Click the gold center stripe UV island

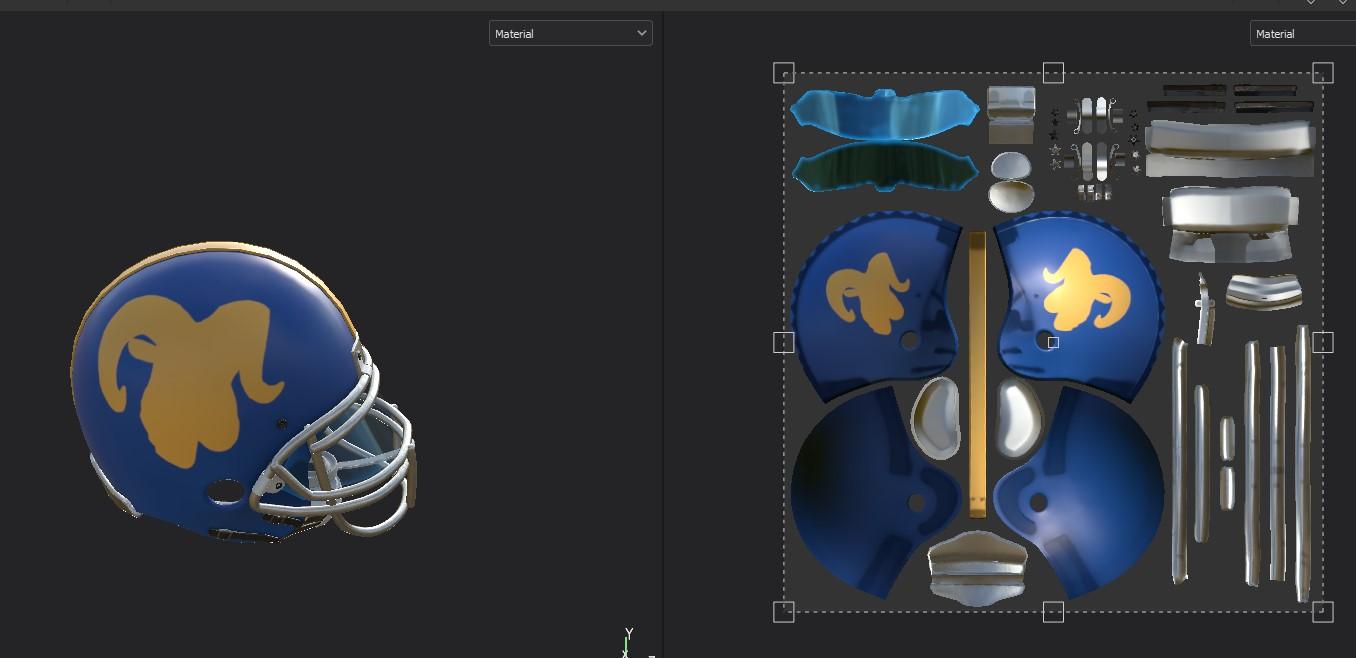click(x=977, y=374)
